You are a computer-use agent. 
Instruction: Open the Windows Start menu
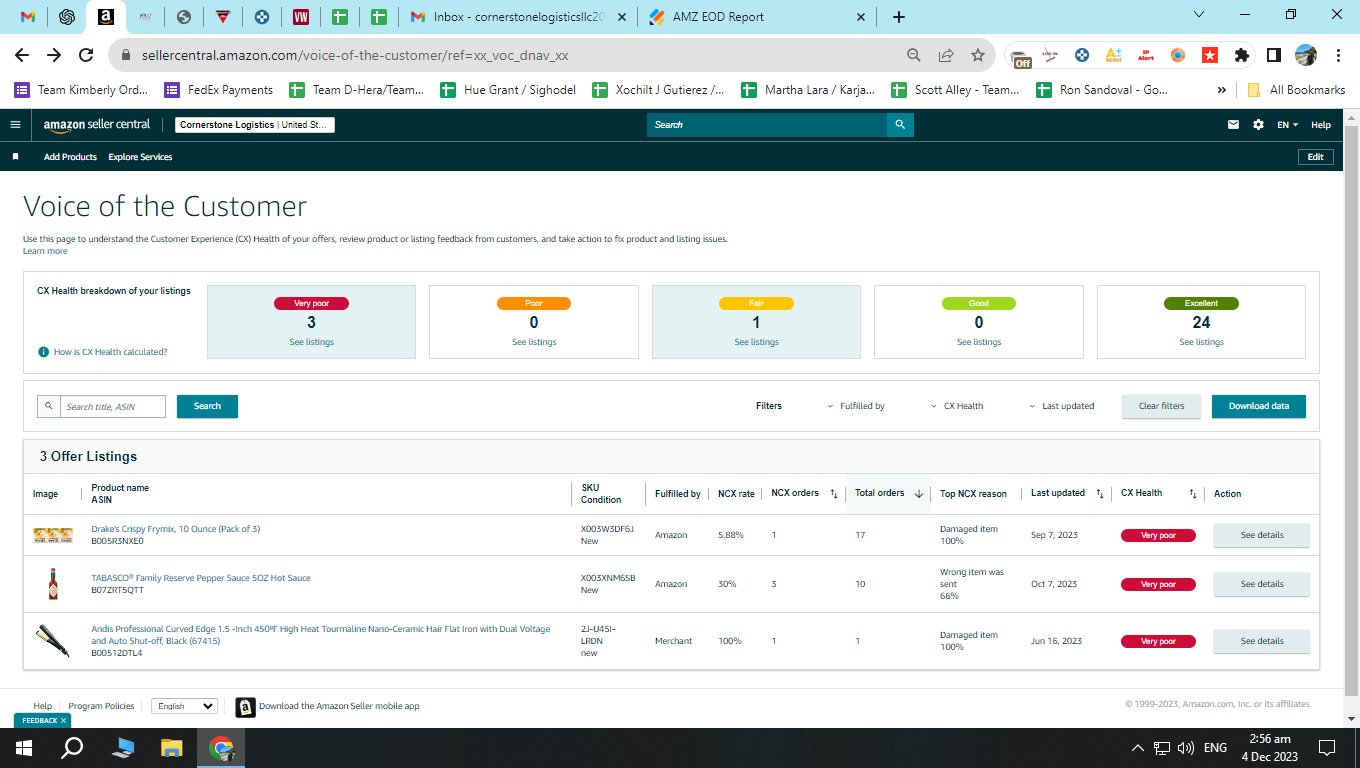(x=24, y=748)
